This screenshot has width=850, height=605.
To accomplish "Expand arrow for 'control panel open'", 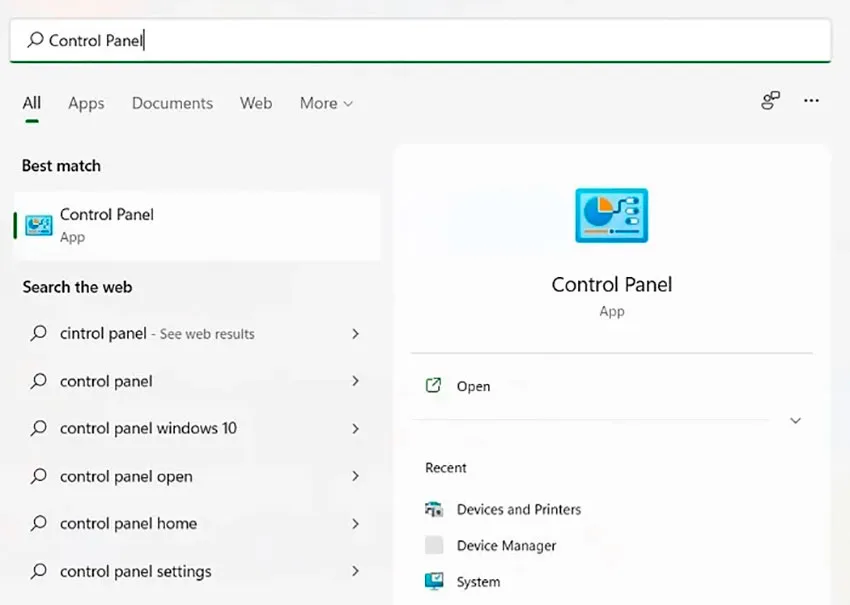I will point(355,476).
